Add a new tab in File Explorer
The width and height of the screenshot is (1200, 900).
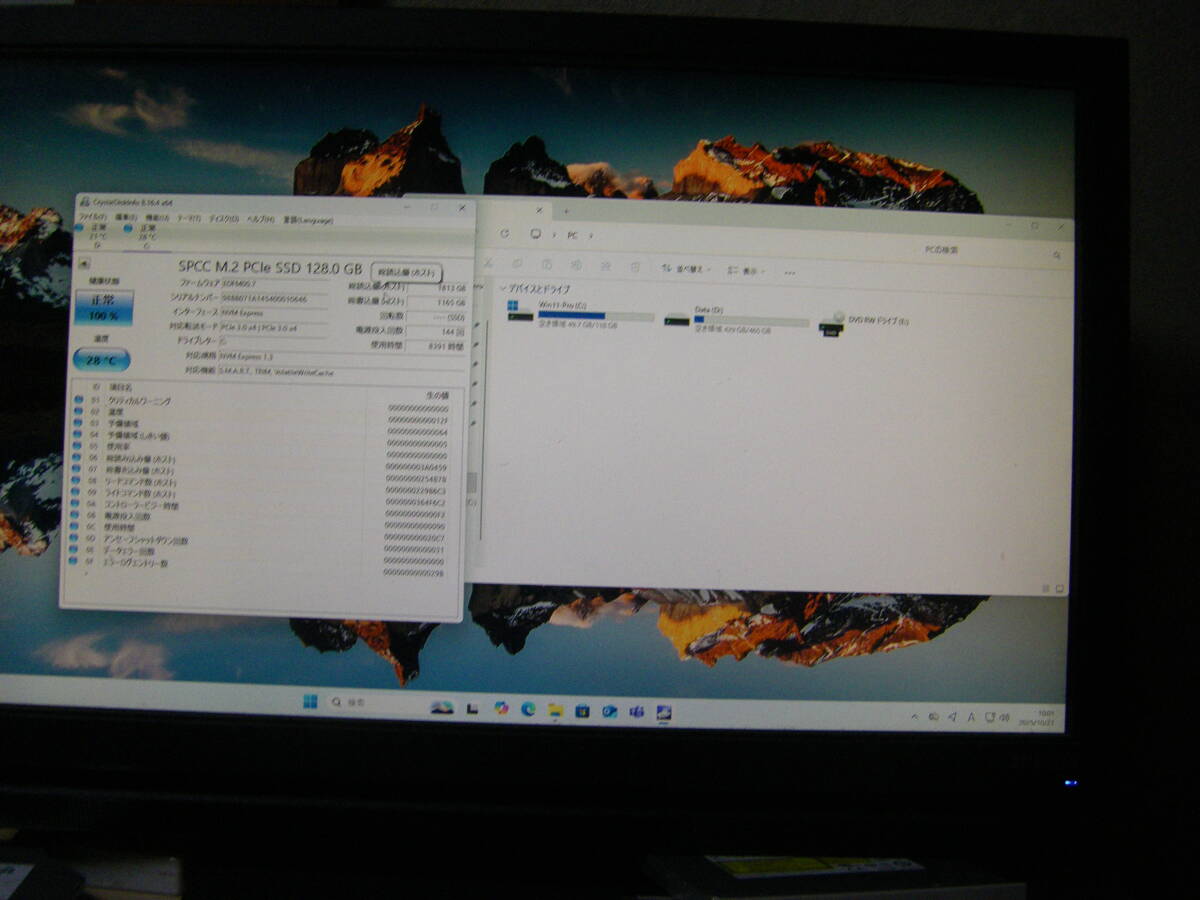click(566, 211)
